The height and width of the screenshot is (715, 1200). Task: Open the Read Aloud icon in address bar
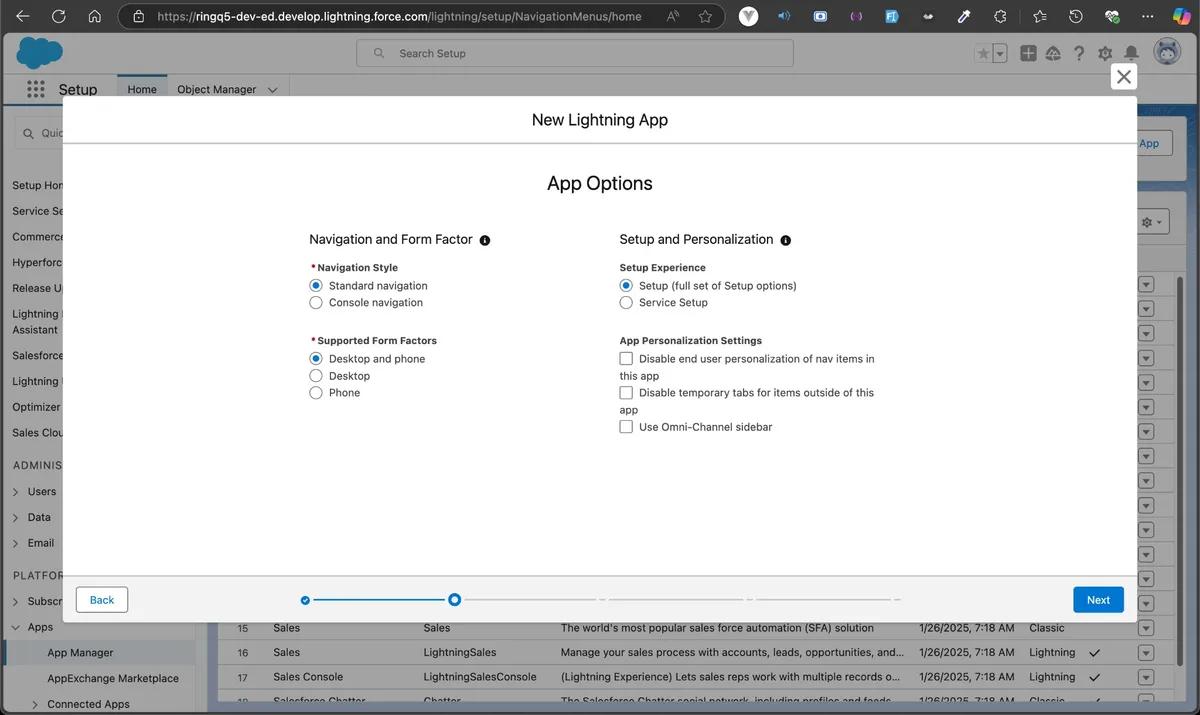[672, 16]
